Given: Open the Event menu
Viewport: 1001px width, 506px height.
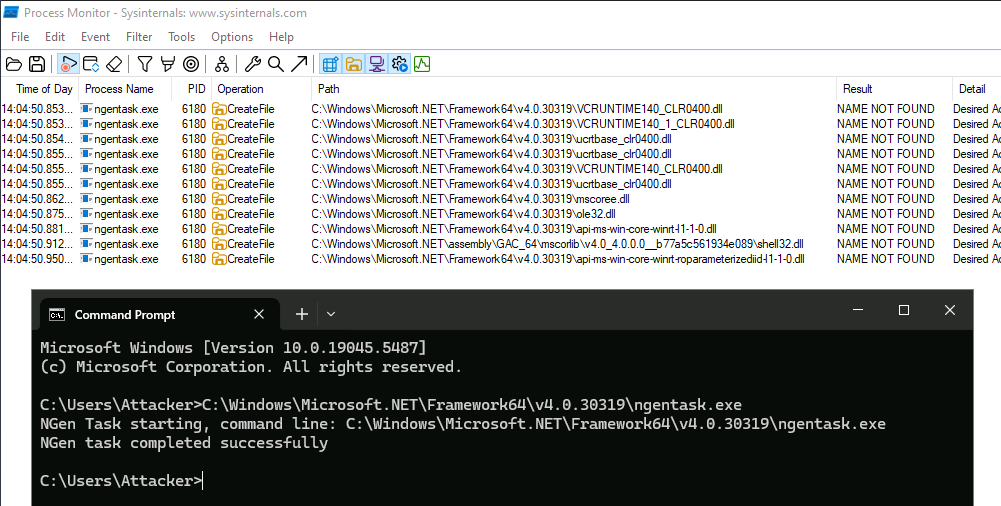Looking at the screenshot, I should [95, 37].
